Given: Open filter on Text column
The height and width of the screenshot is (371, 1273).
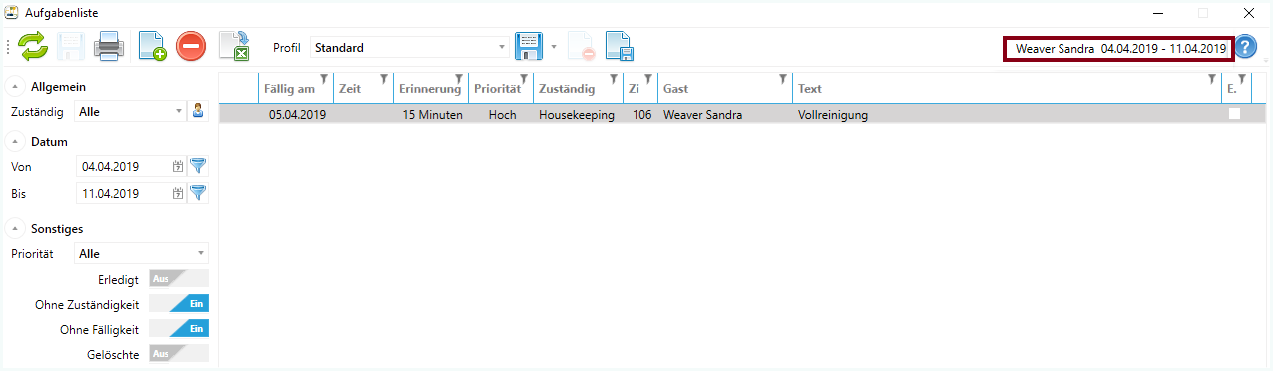Looking at the screenshot, I should [1211, 78].
